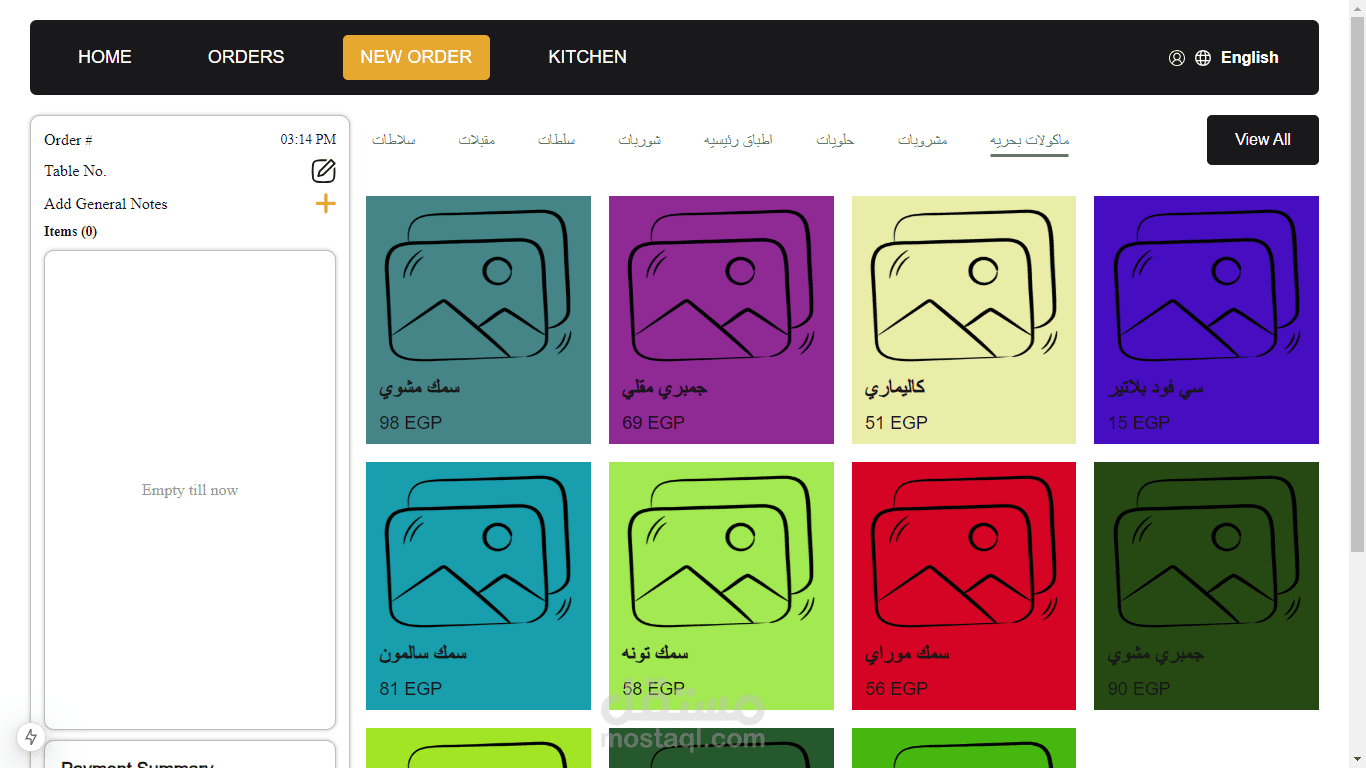This screenshot has width=1366, height=768.
Task: Click the lightning bolt floating icon
Action: [31, 737]
